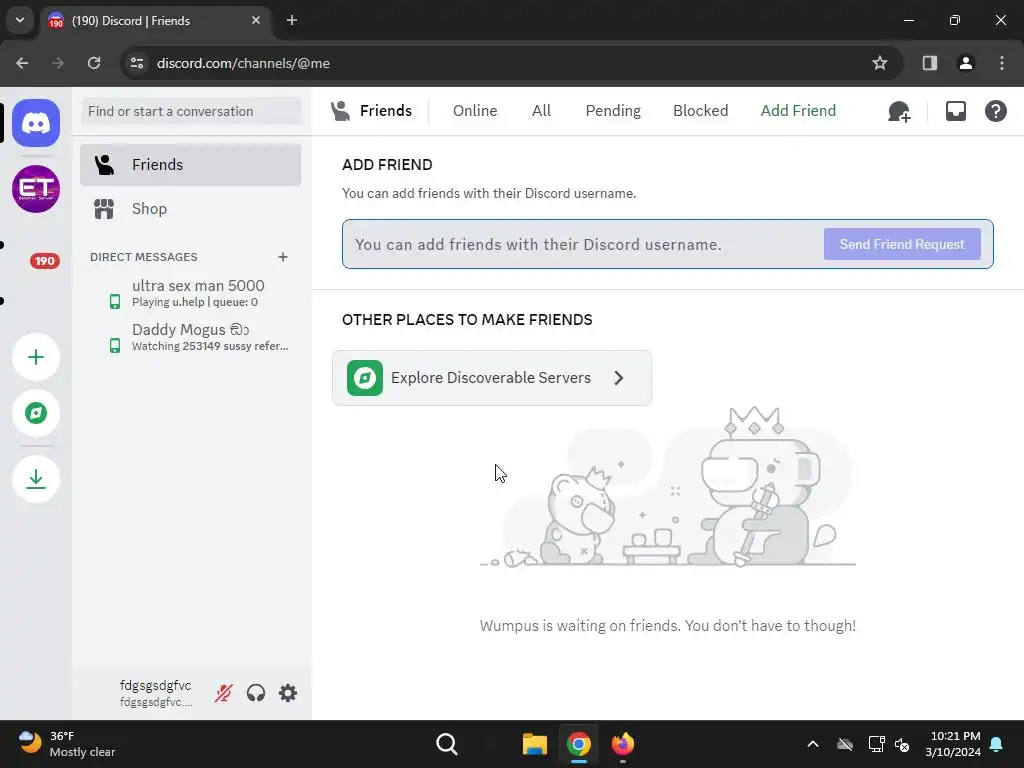The width and height of the screenshot is (1024, 768).
Task: Open Windows notifications bell
Action: pyautogui.click(x=997, y=744)
